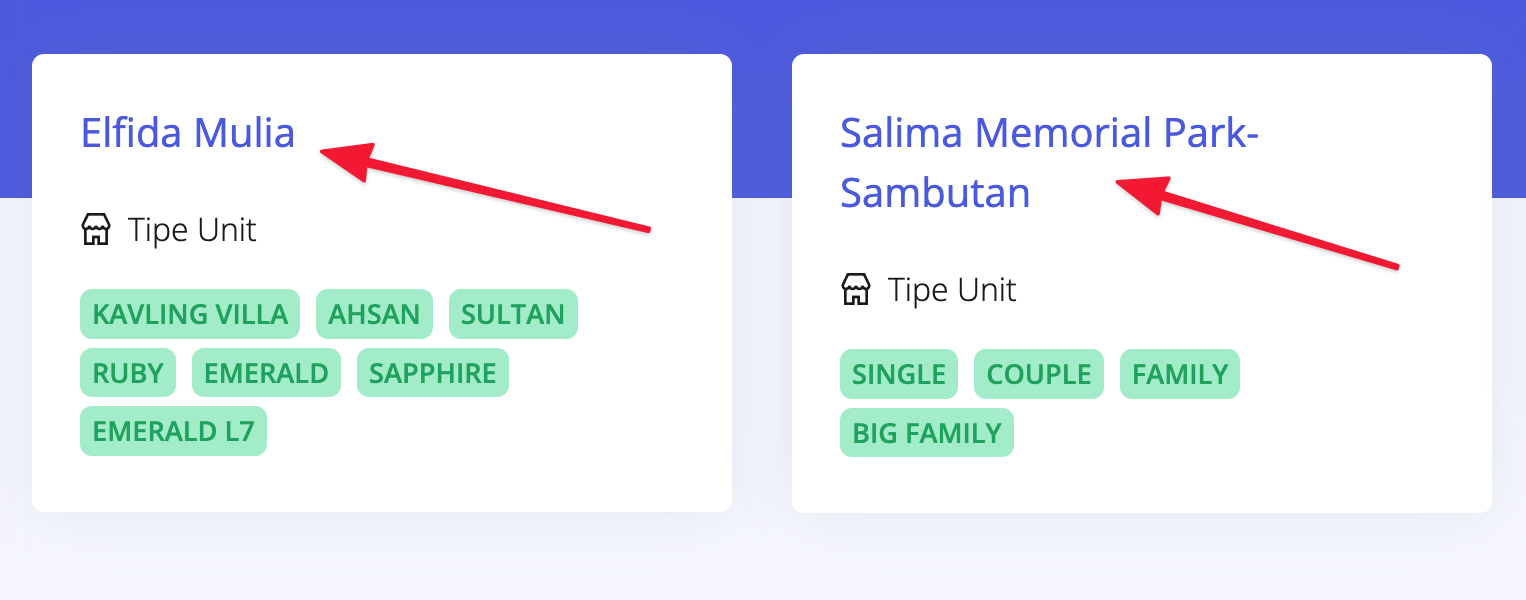
Task: Click Tipe Unit label in Salima Memorial card
Action: (952, 290)
